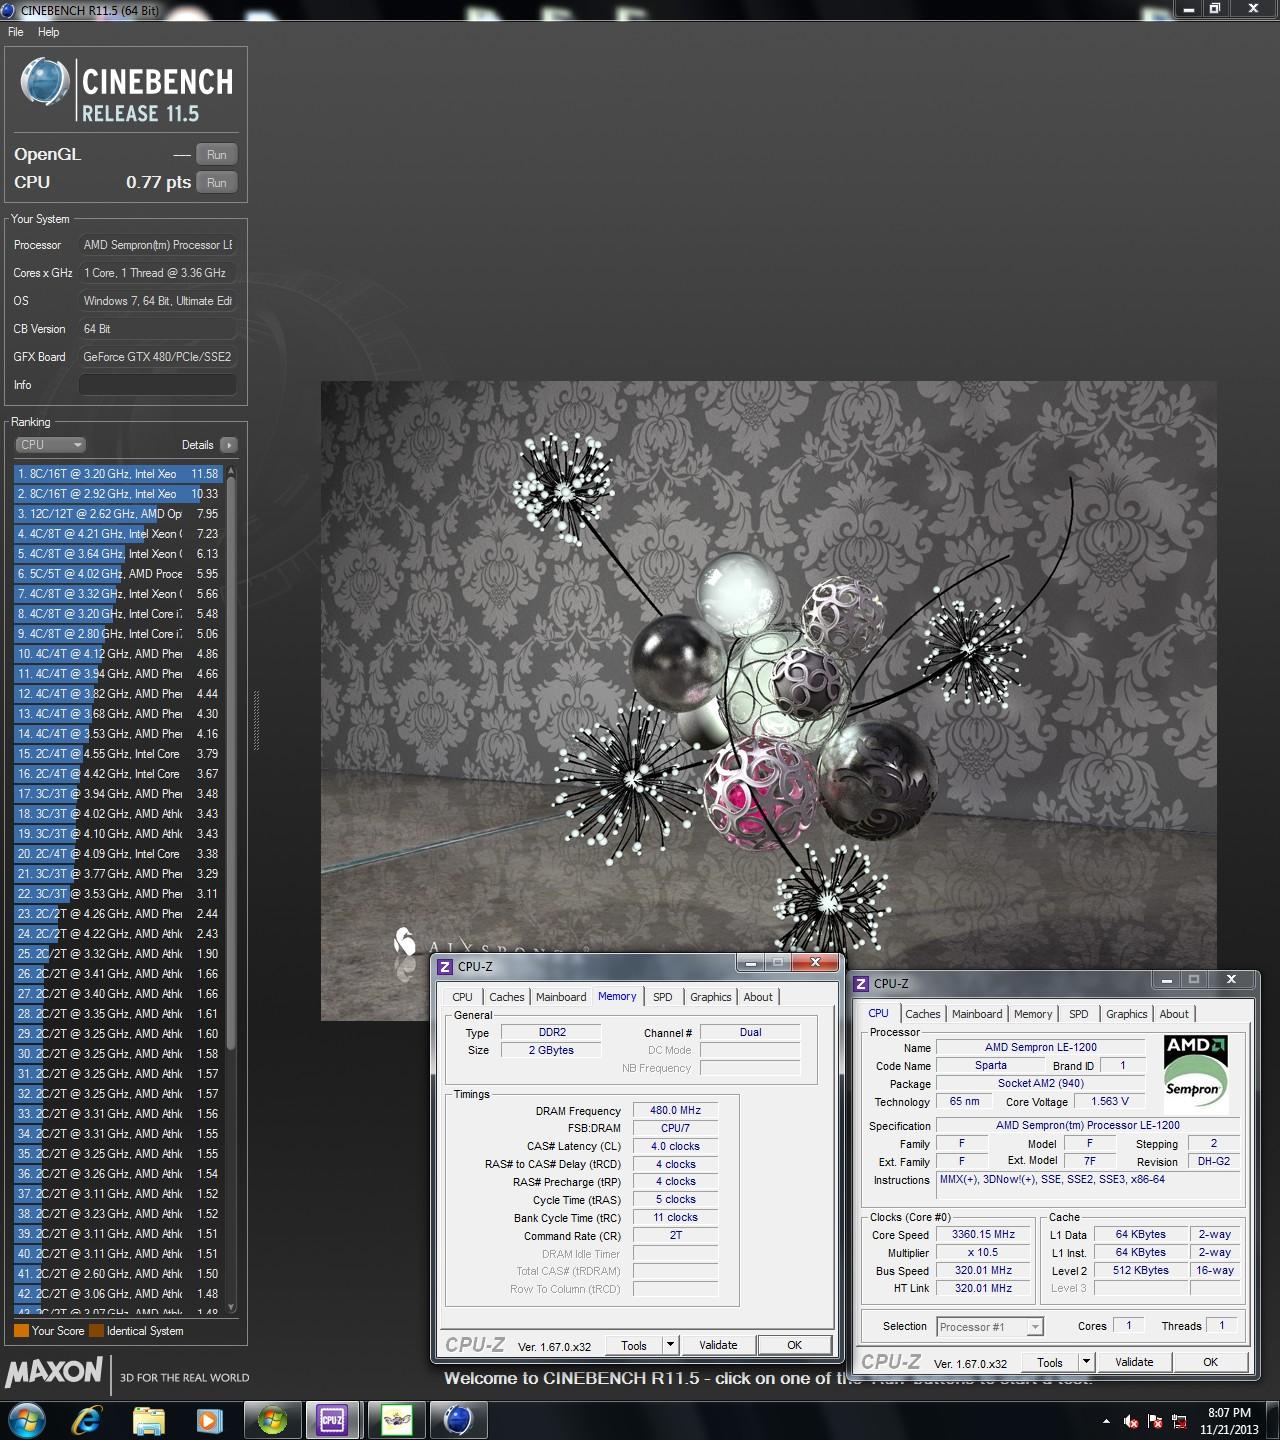Click the Core Speed 3360.15 MHz value
Image resolution: width=1280 pixels, height=1440 pixels.
983,1235
